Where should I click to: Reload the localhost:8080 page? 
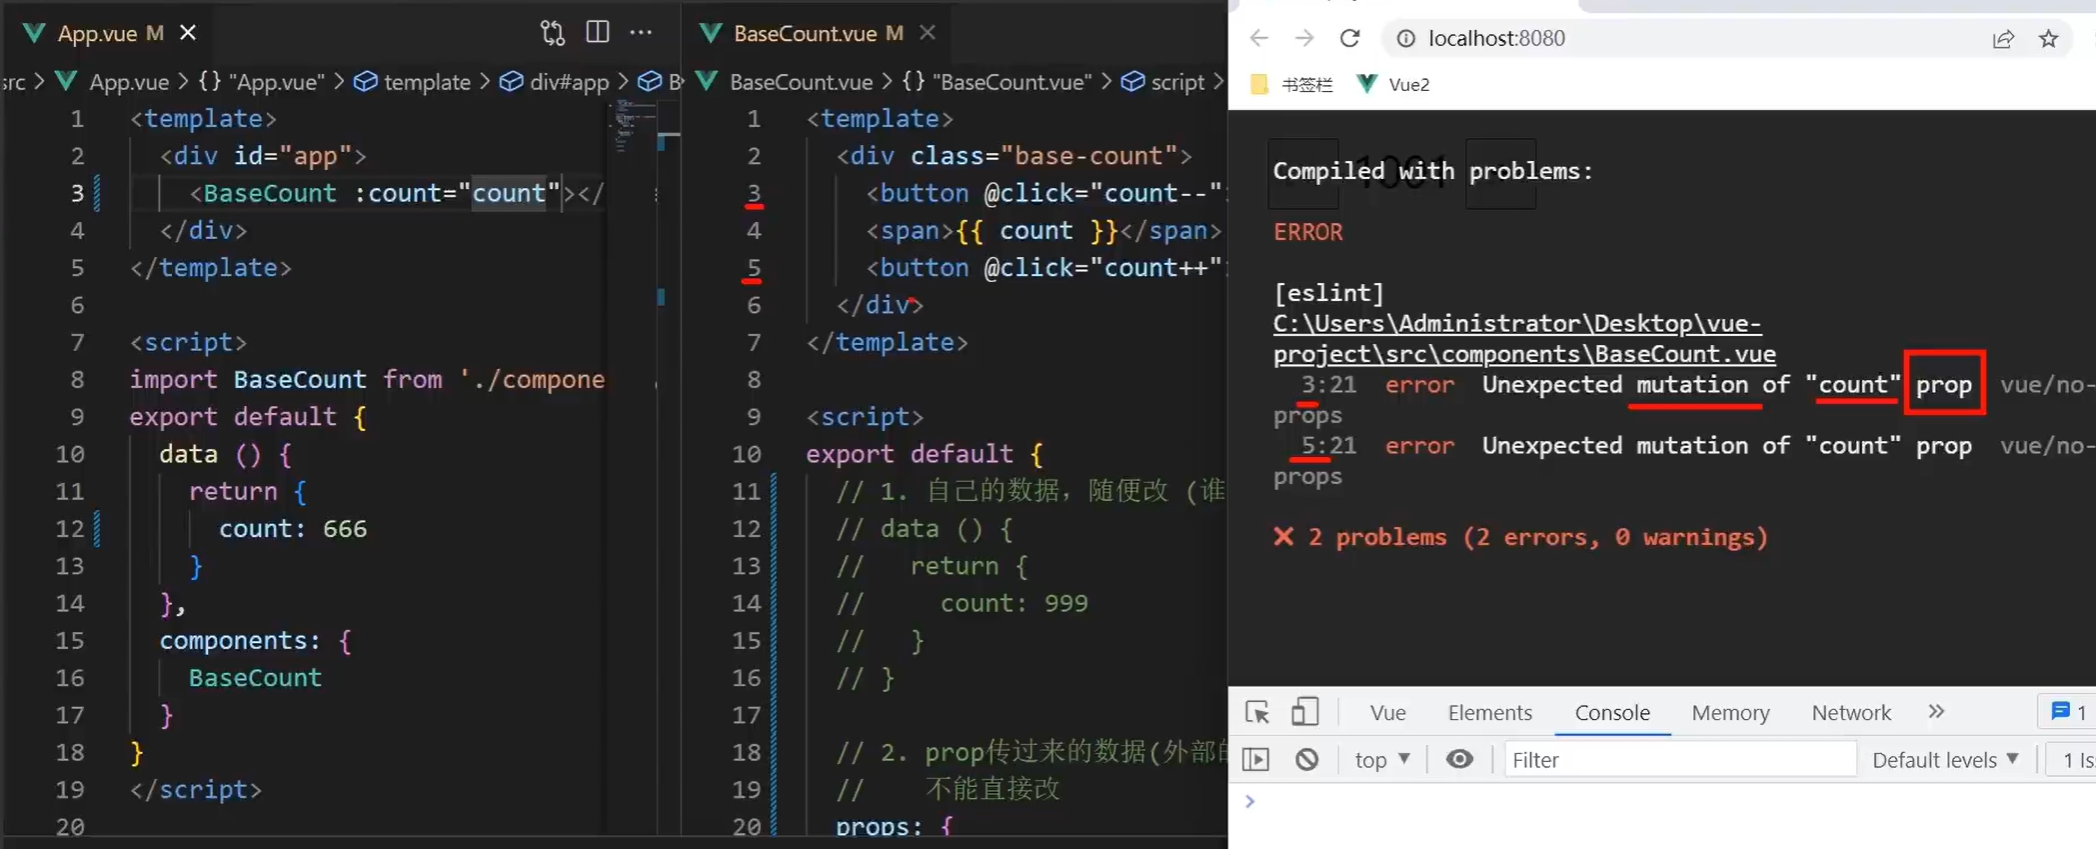(x=1350, y=38)
